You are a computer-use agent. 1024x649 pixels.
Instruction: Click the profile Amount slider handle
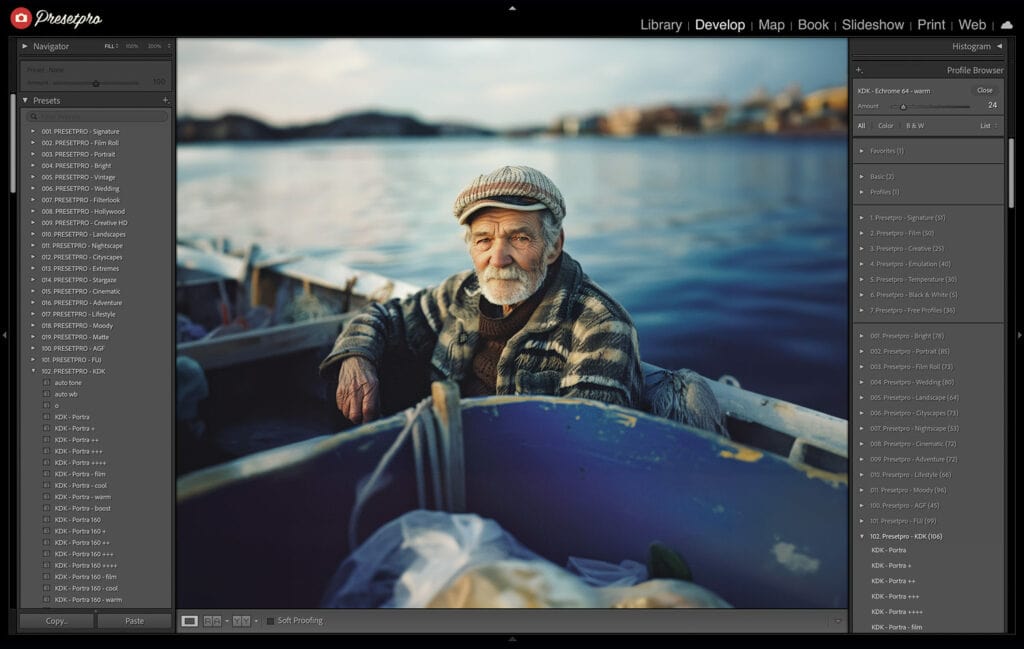pos(903,106)
